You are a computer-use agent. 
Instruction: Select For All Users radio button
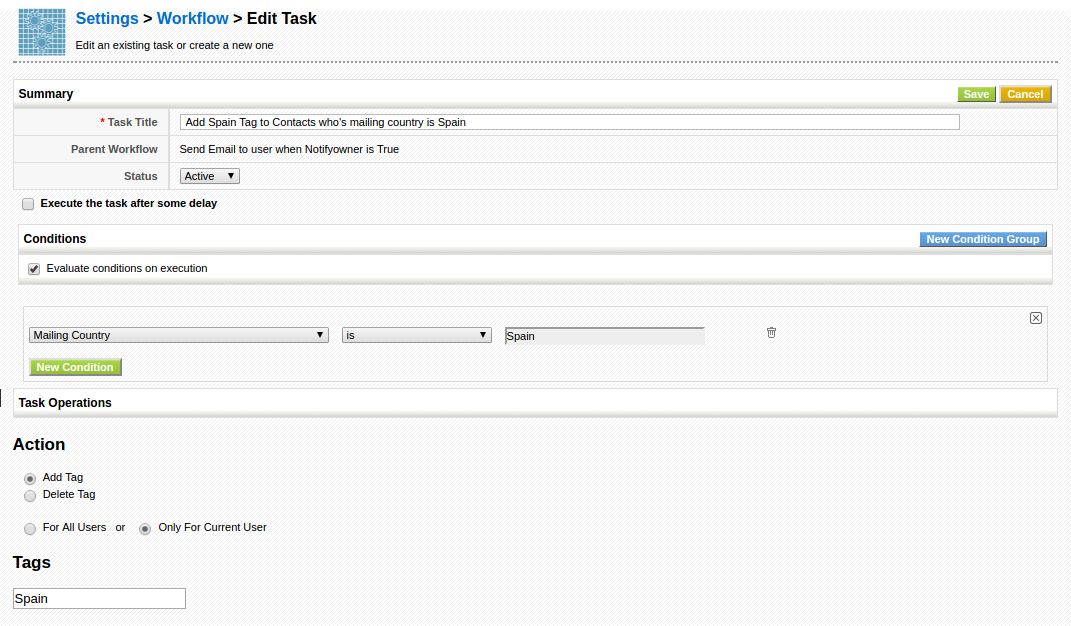30,529
